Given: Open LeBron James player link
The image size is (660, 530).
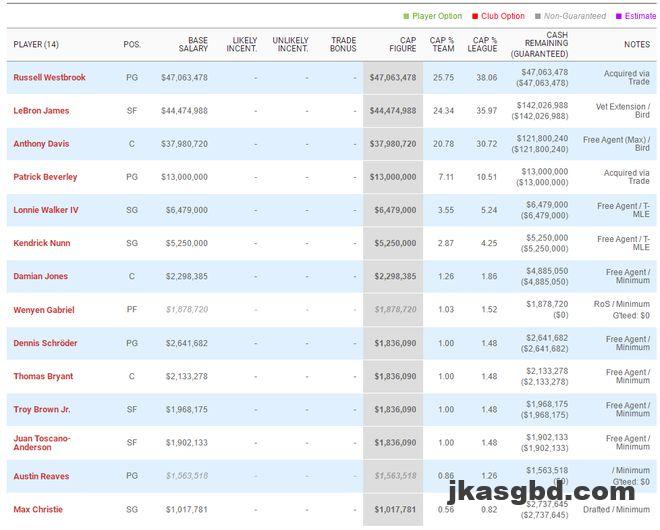Looking at the screenshot, I should [42, 111].
